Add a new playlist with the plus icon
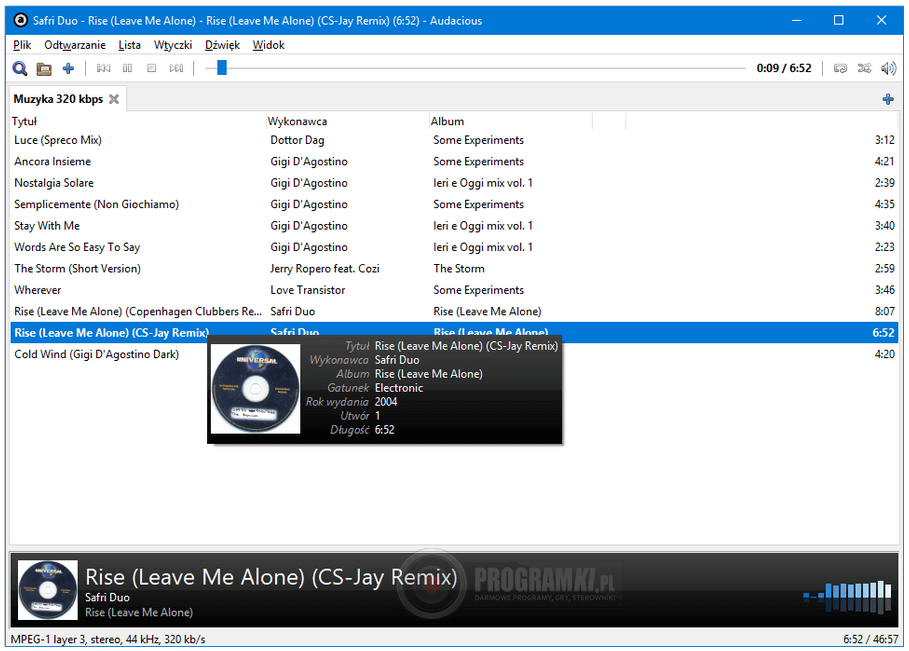The height and width of the screenshot is (651, 909). [888, 99]
